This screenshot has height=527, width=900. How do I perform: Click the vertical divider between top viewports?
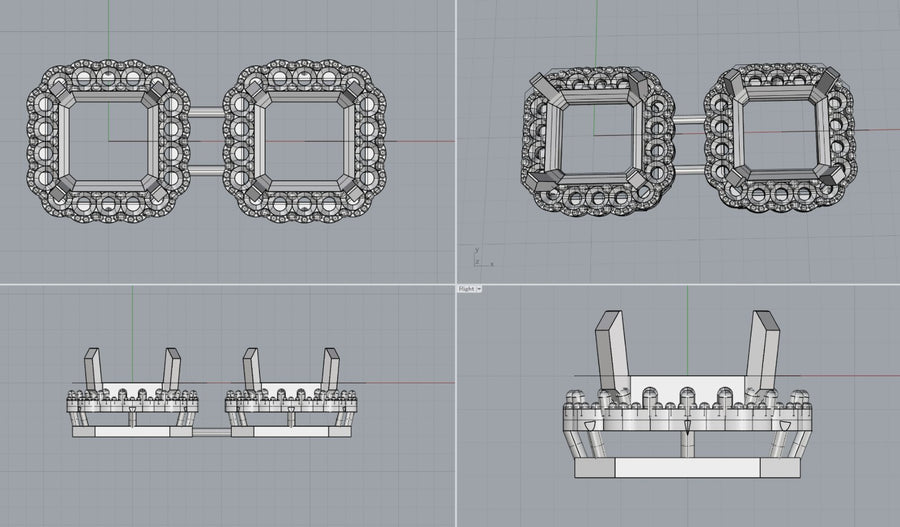[x=456, y=140]
